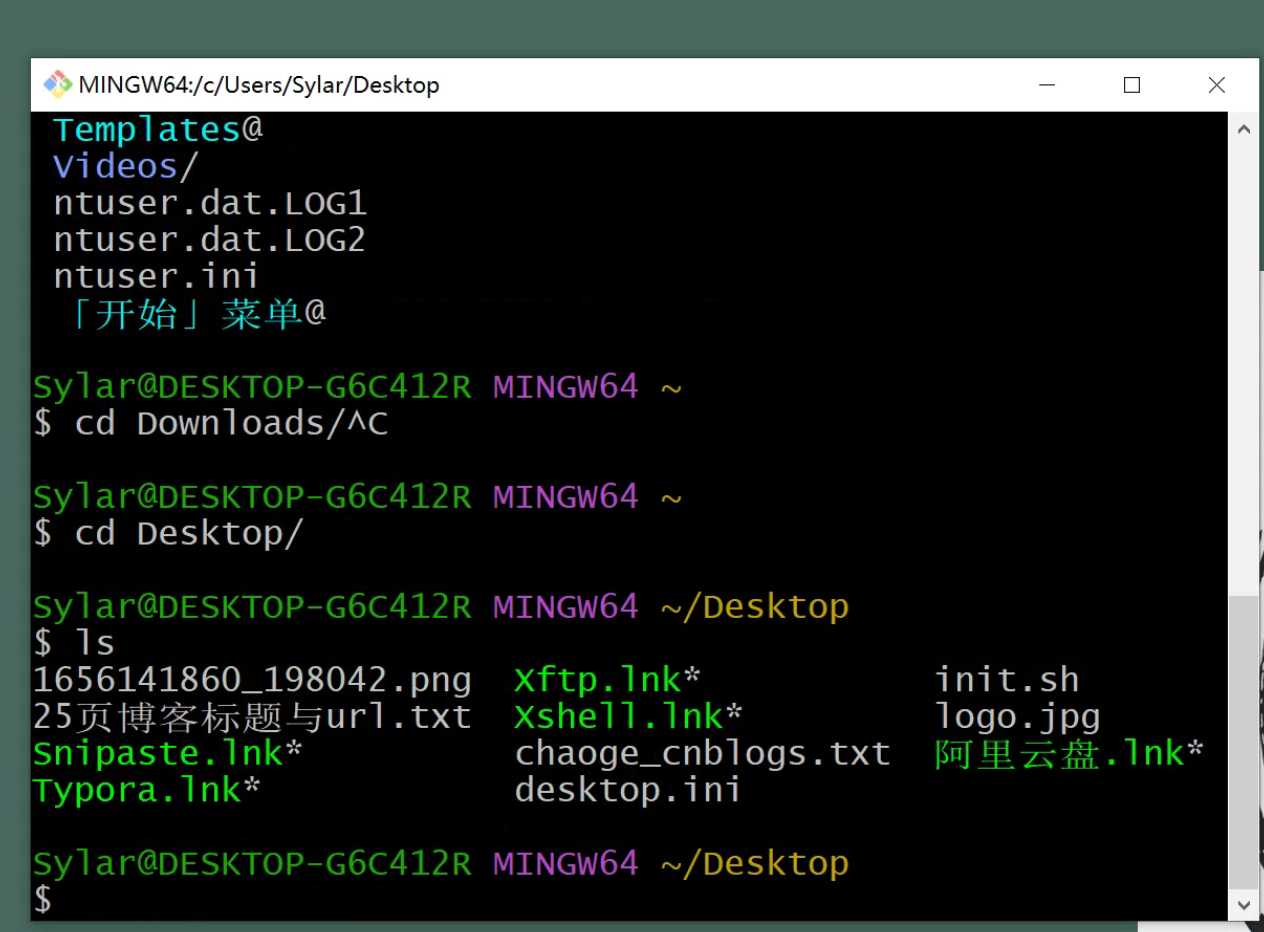Screen dimensions: 1264x932
Task: Click the window title MINGW64:/c/Users/Sylar/Desktop
Action: [x=259, y=85]
